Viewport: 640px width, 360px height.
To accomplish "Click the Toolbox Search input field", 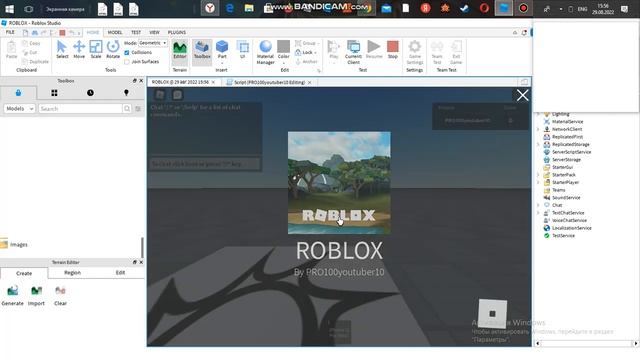I will [80, 109].
